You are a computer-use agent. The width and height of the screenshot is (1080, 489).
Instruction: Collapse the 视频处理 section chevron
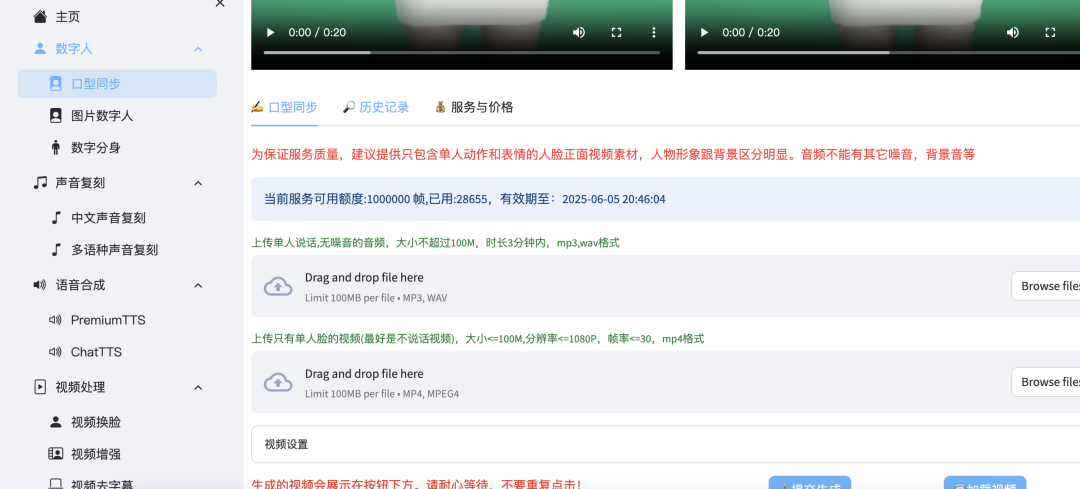(198, 388)
